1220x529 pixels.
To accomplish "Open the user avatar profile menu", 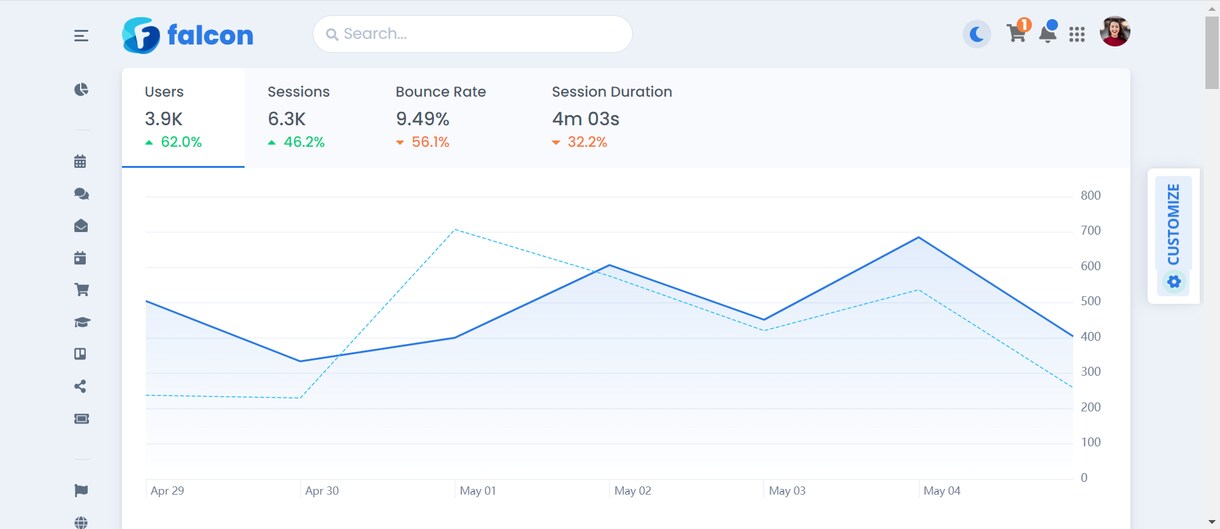I will coord(1115,32).
